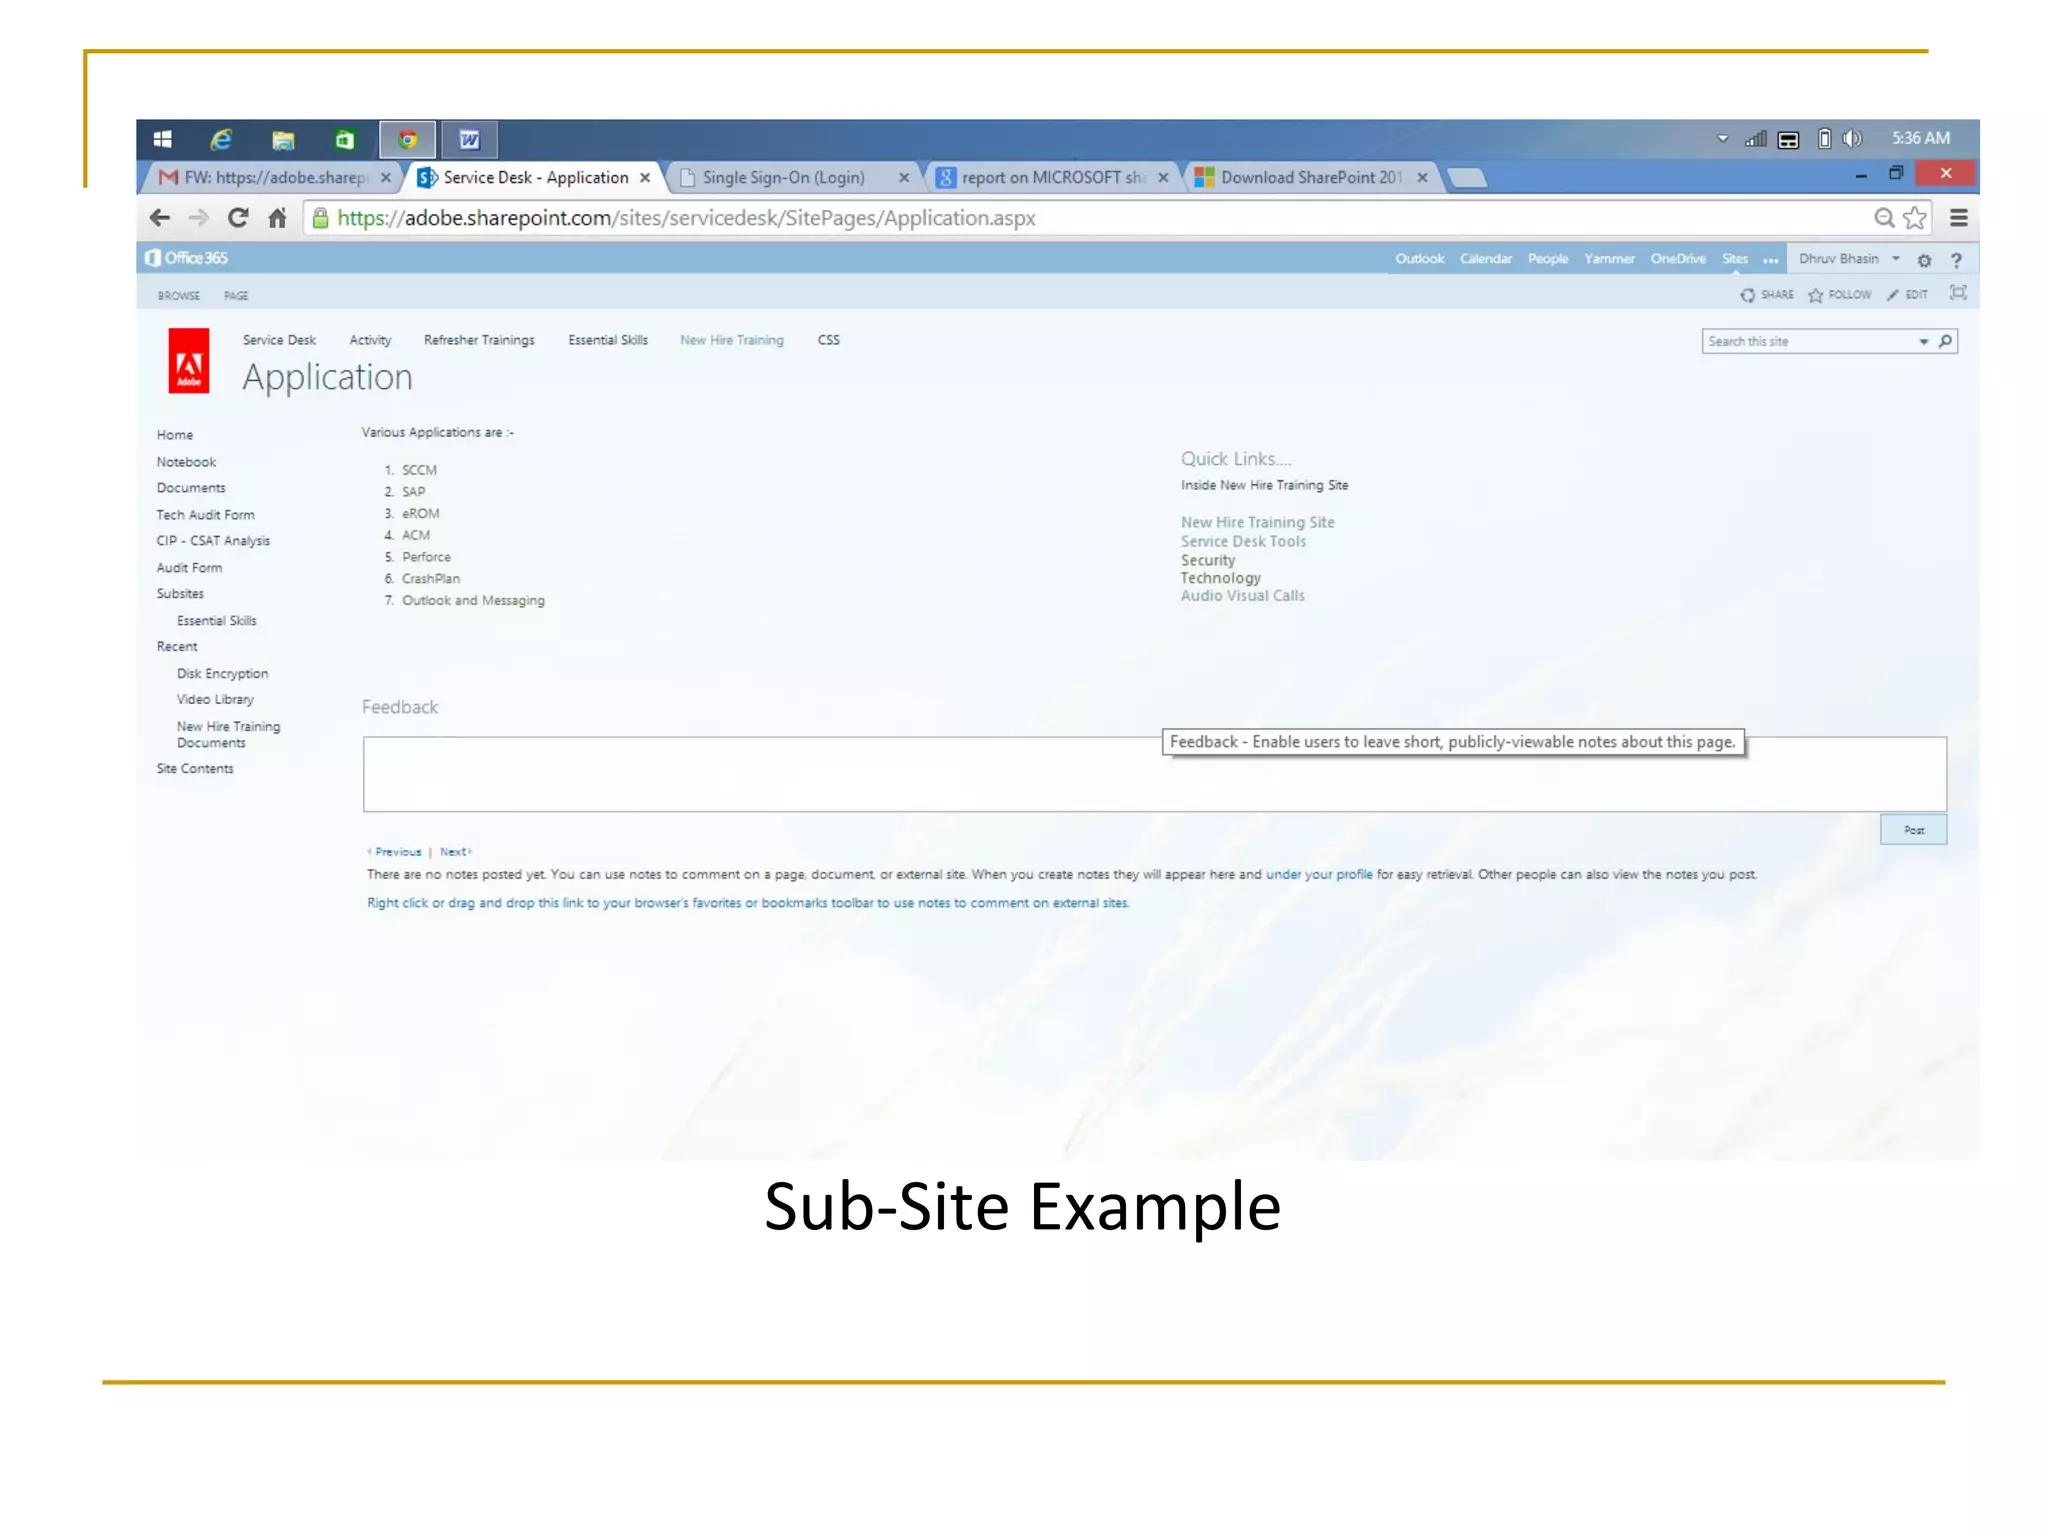Image resolution: width=2048 pixels, height=1536 pixels.
Task: Close the Single Sign-On tab
Action: [x=904, y=178]
